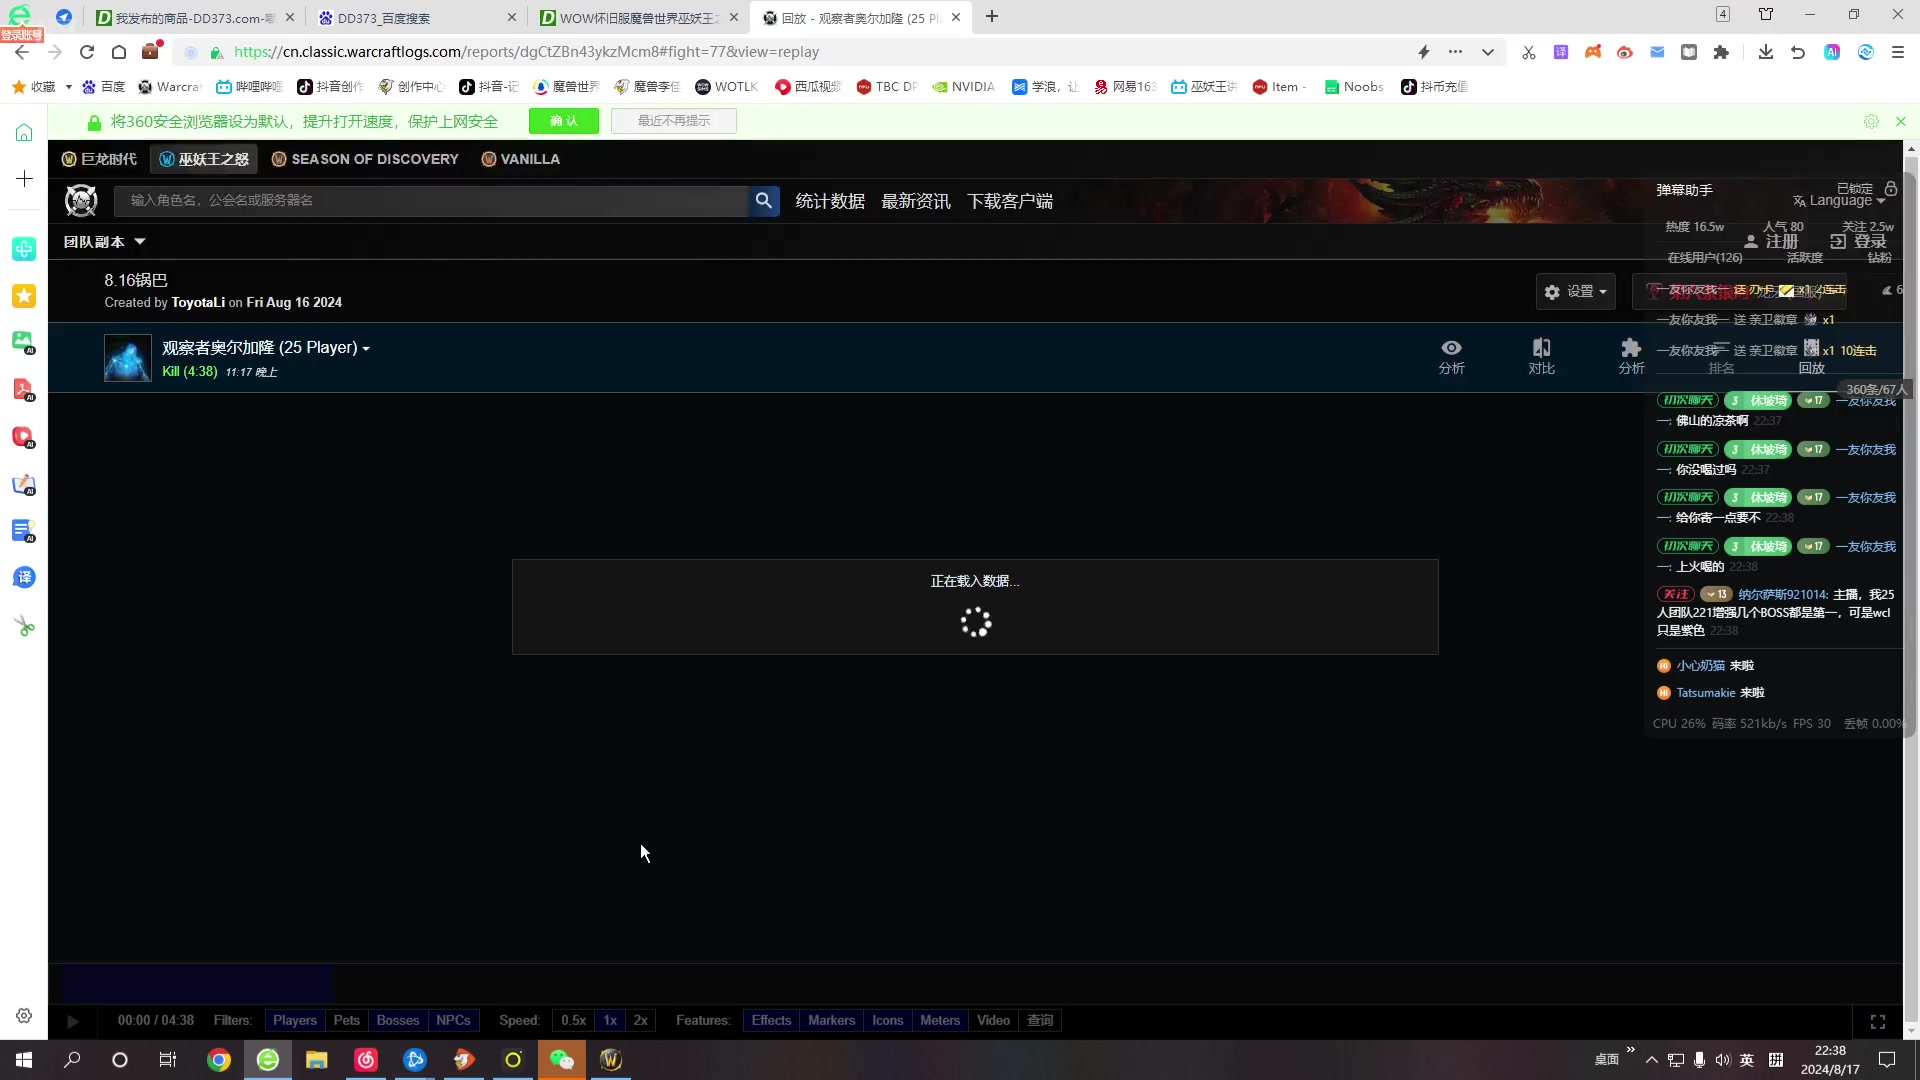Screen dimensions: 1920x1080
Task: Click 下载客户端 download client button
Action: pyautogui.click(x=1010, y=200)
